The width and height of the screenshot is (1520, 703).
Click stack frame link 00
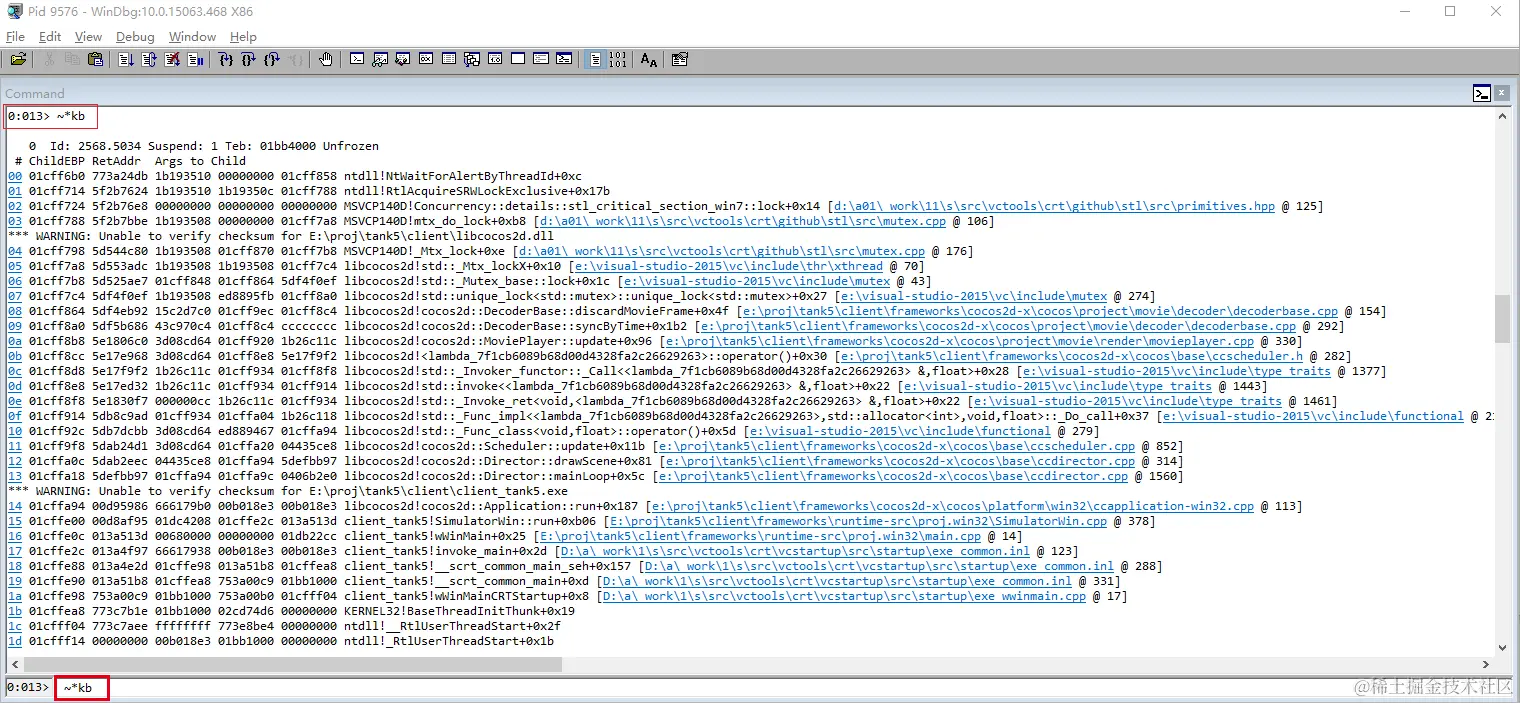tap(14, 176)
